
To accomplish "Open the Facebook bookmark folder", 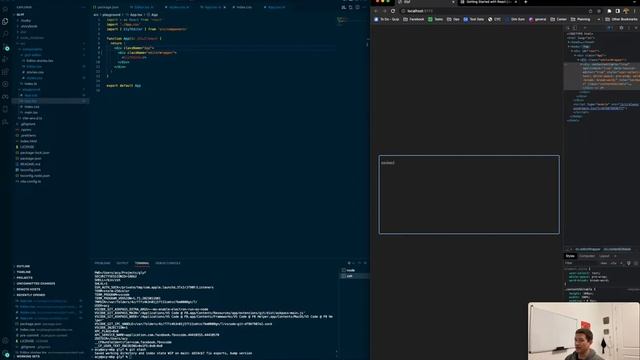I will tap(414, 19).
